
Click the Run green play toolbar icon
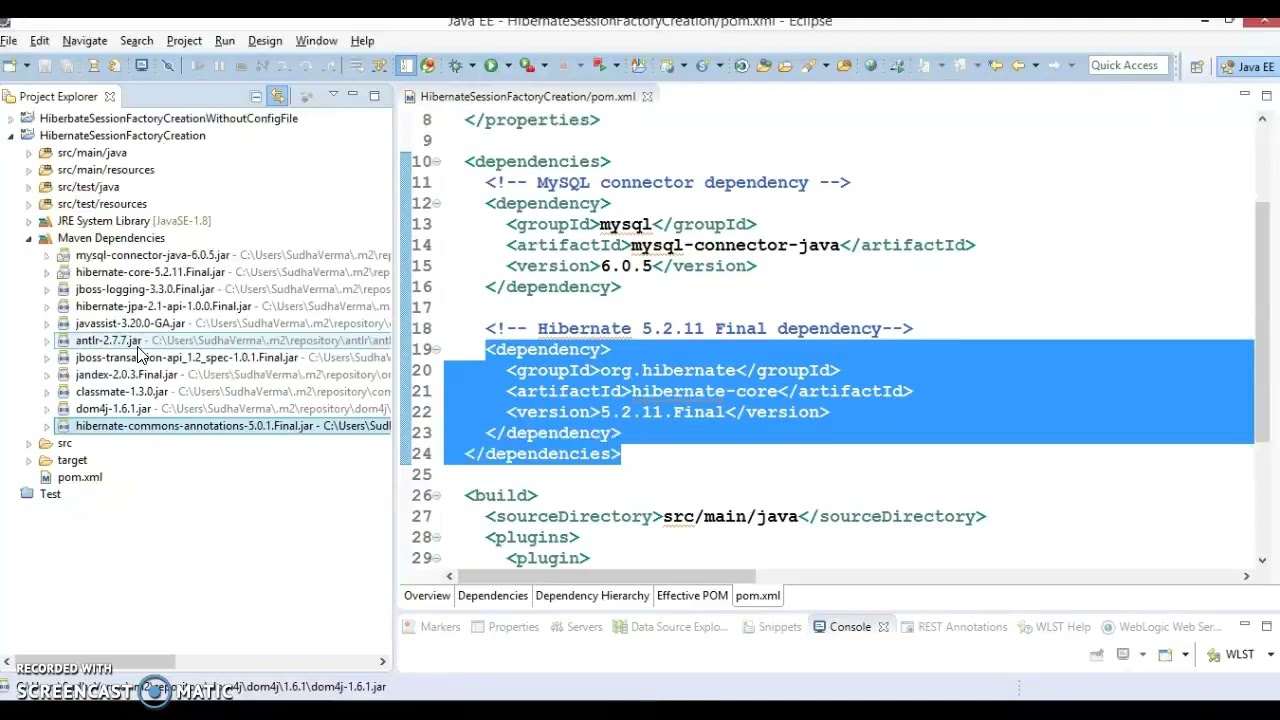click(x=491, y=66)
